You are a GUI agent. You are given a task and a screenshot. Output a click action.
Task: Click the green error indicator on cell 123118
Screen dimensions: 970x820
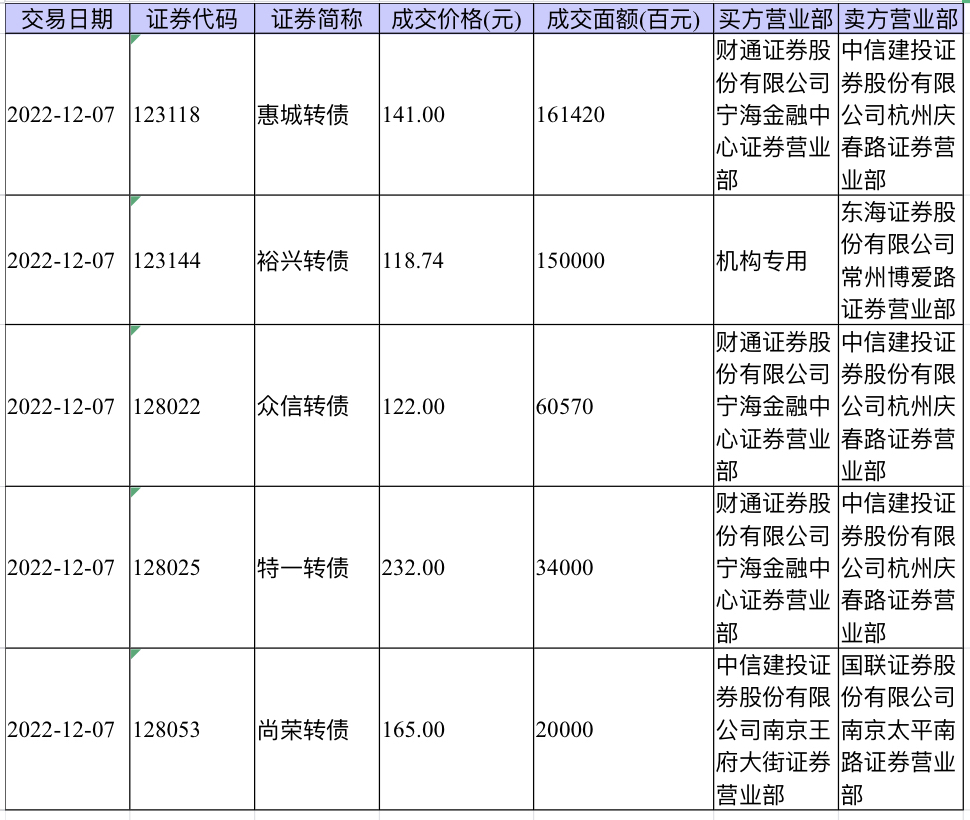(x=134, y=38)
